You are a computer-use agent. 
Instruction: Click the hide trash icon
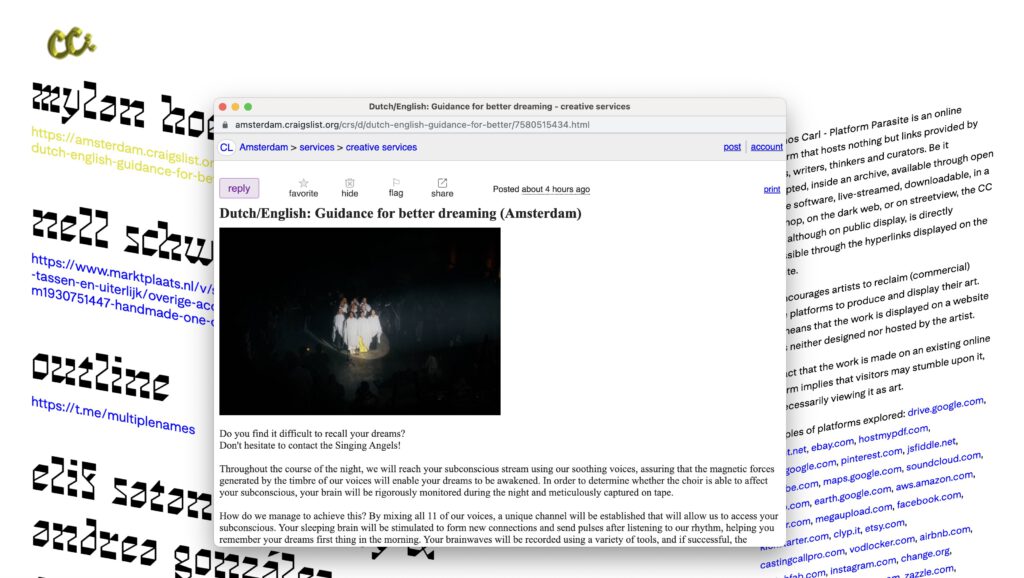click(x=349, y=184)
